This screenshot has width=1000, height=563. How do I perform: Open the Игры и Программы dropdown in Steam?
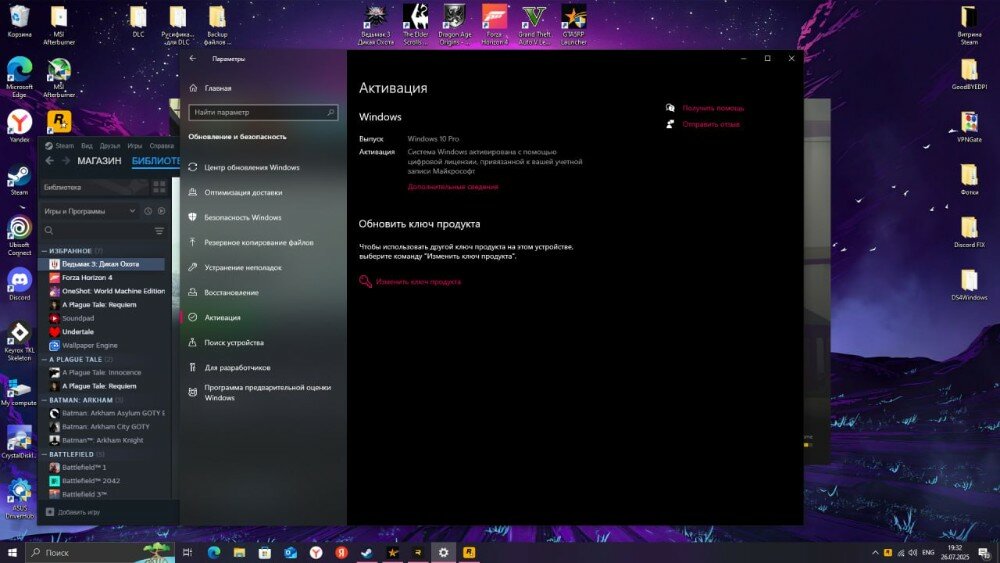point(89,211)
